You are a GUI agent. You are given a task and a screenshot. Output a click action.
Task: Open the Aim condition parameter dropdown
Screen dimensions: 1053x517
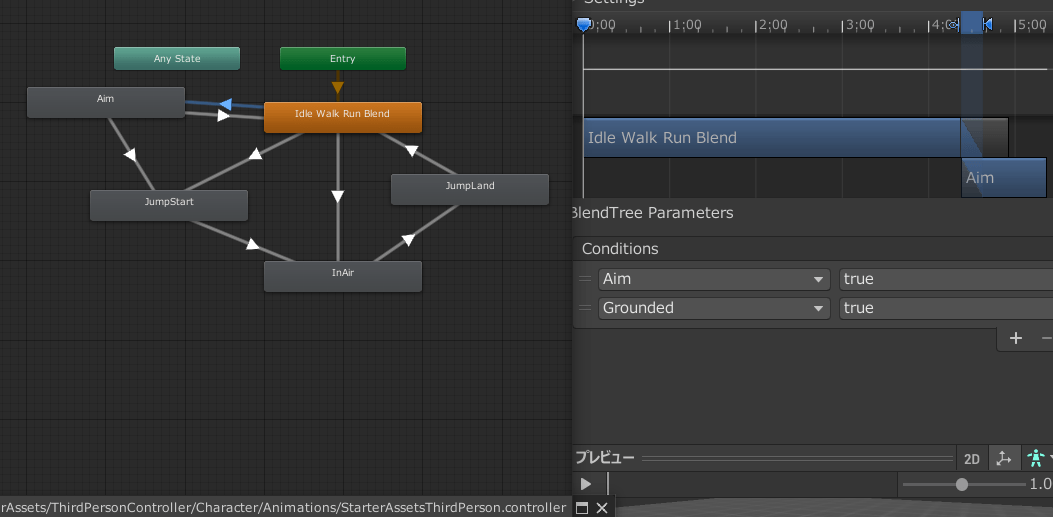[714, 279]
